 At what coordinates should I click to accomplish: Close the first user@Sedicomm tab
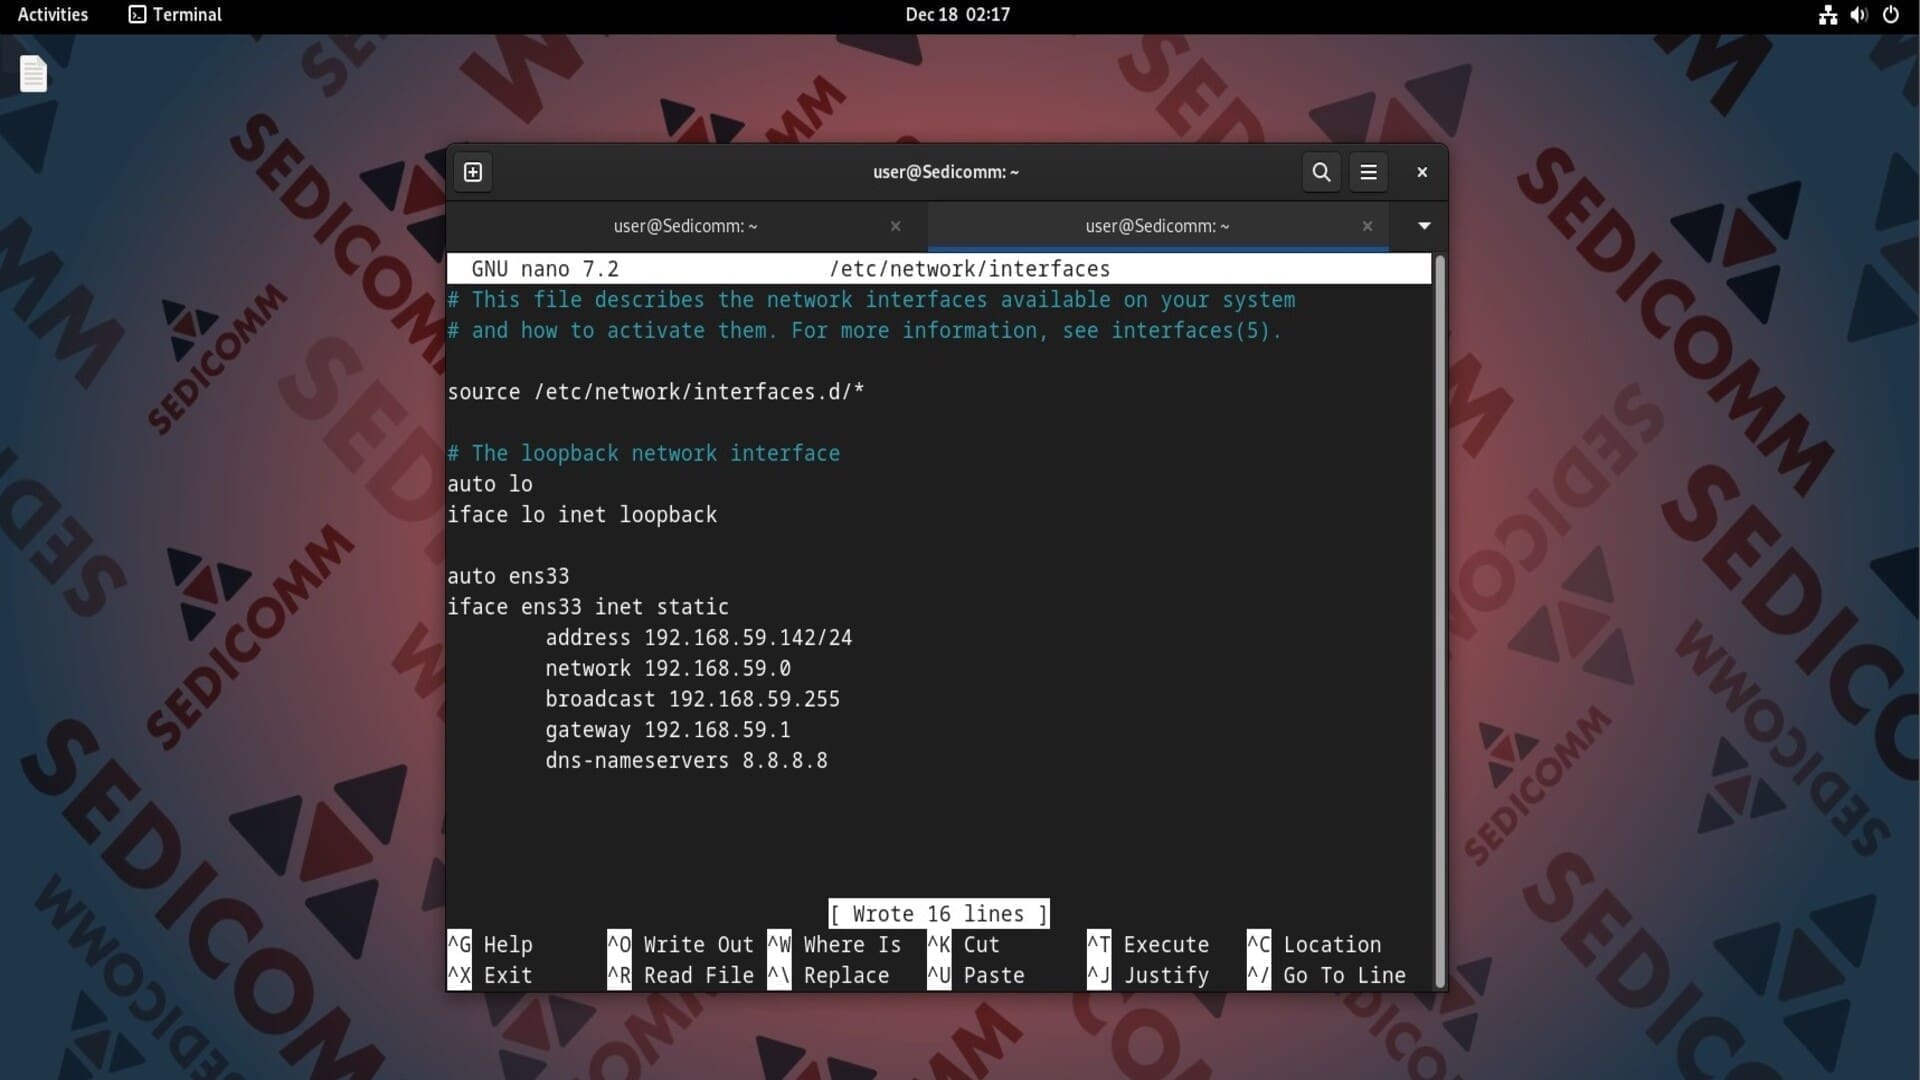pos(895,226)
